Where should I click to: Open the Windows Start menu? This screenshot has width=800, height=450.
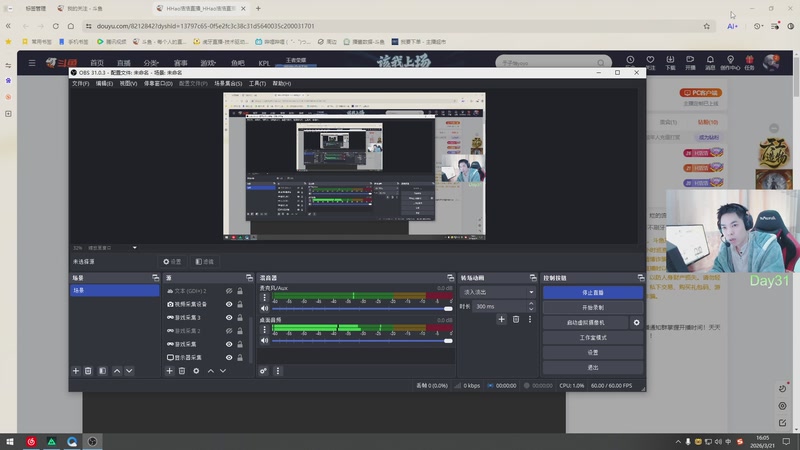point(10,441)
